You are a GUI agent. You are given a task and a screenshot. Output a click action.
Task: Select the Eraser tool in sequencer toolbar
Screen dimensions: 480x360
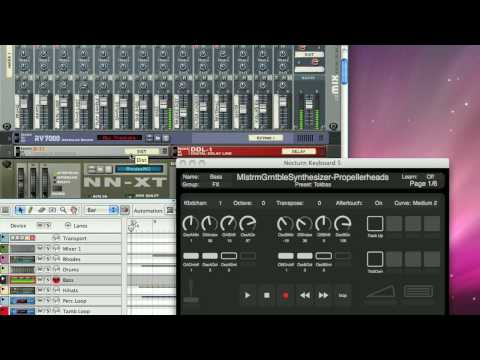42,210
